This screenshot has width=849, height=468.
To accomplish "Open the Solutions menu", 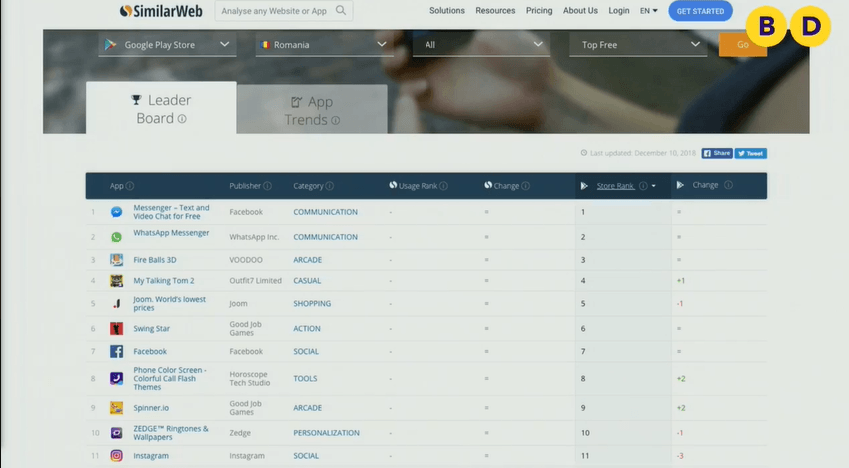I will pos(447,11).
